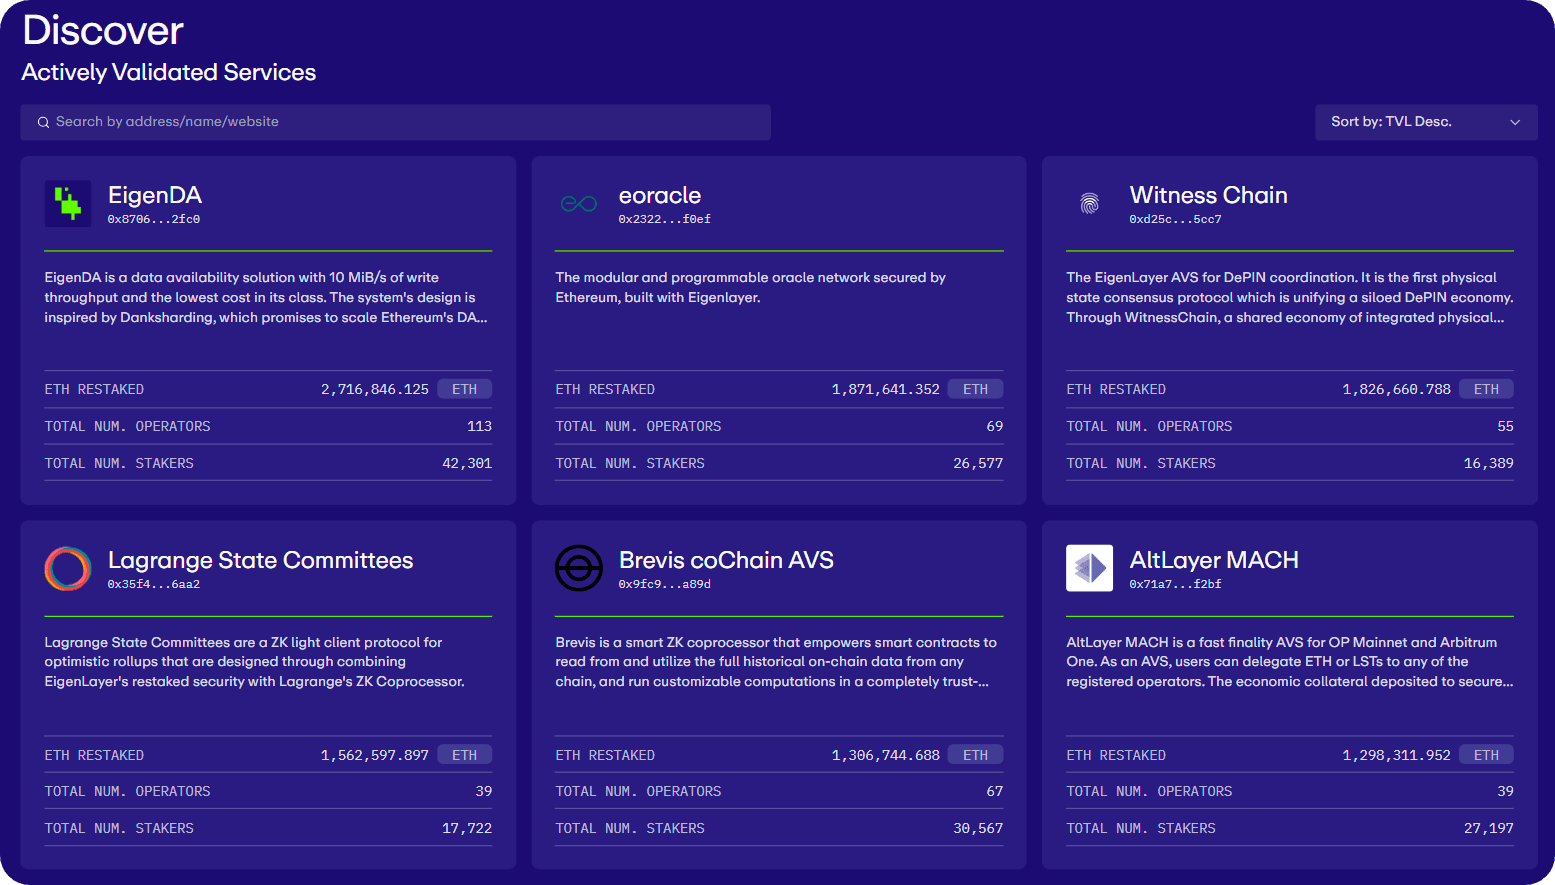Select Witness Chain restaked value 1,826,660.788
The height and width of the screenshot is (885, 1555).
tap(1397, 389)
